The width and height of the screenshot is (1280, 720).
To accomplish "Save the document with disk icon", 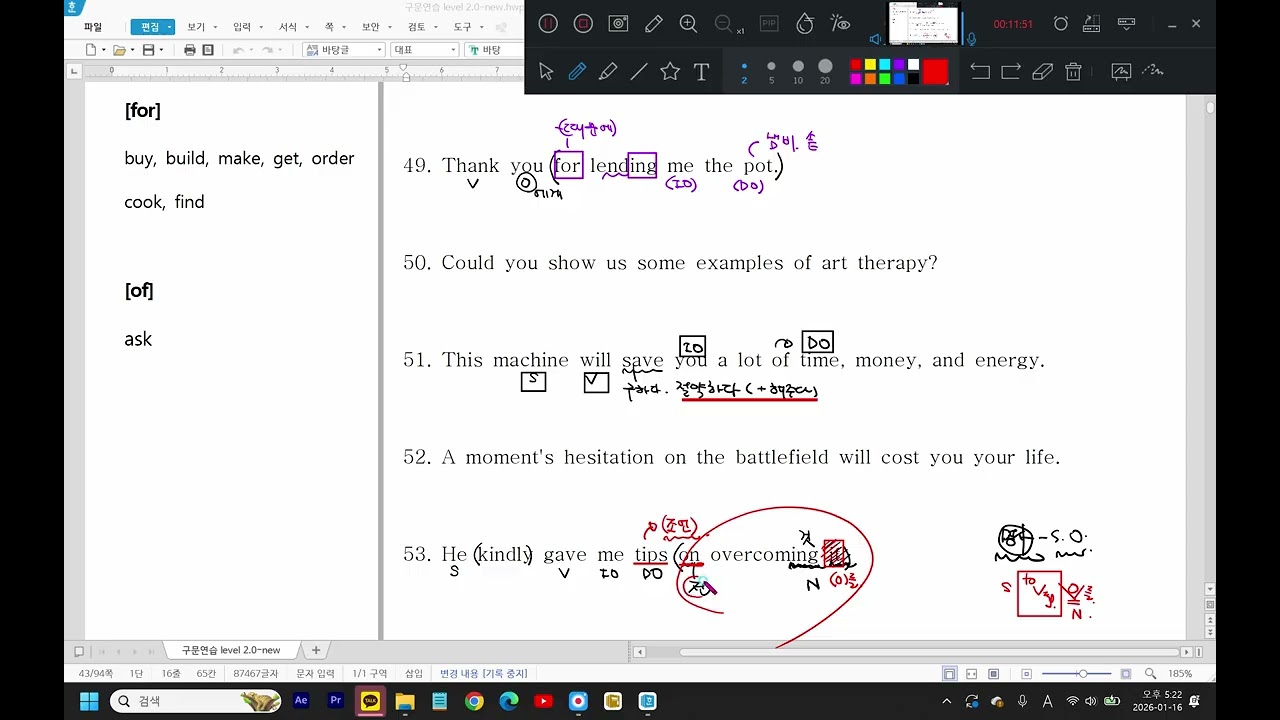I will click(148, 50).
